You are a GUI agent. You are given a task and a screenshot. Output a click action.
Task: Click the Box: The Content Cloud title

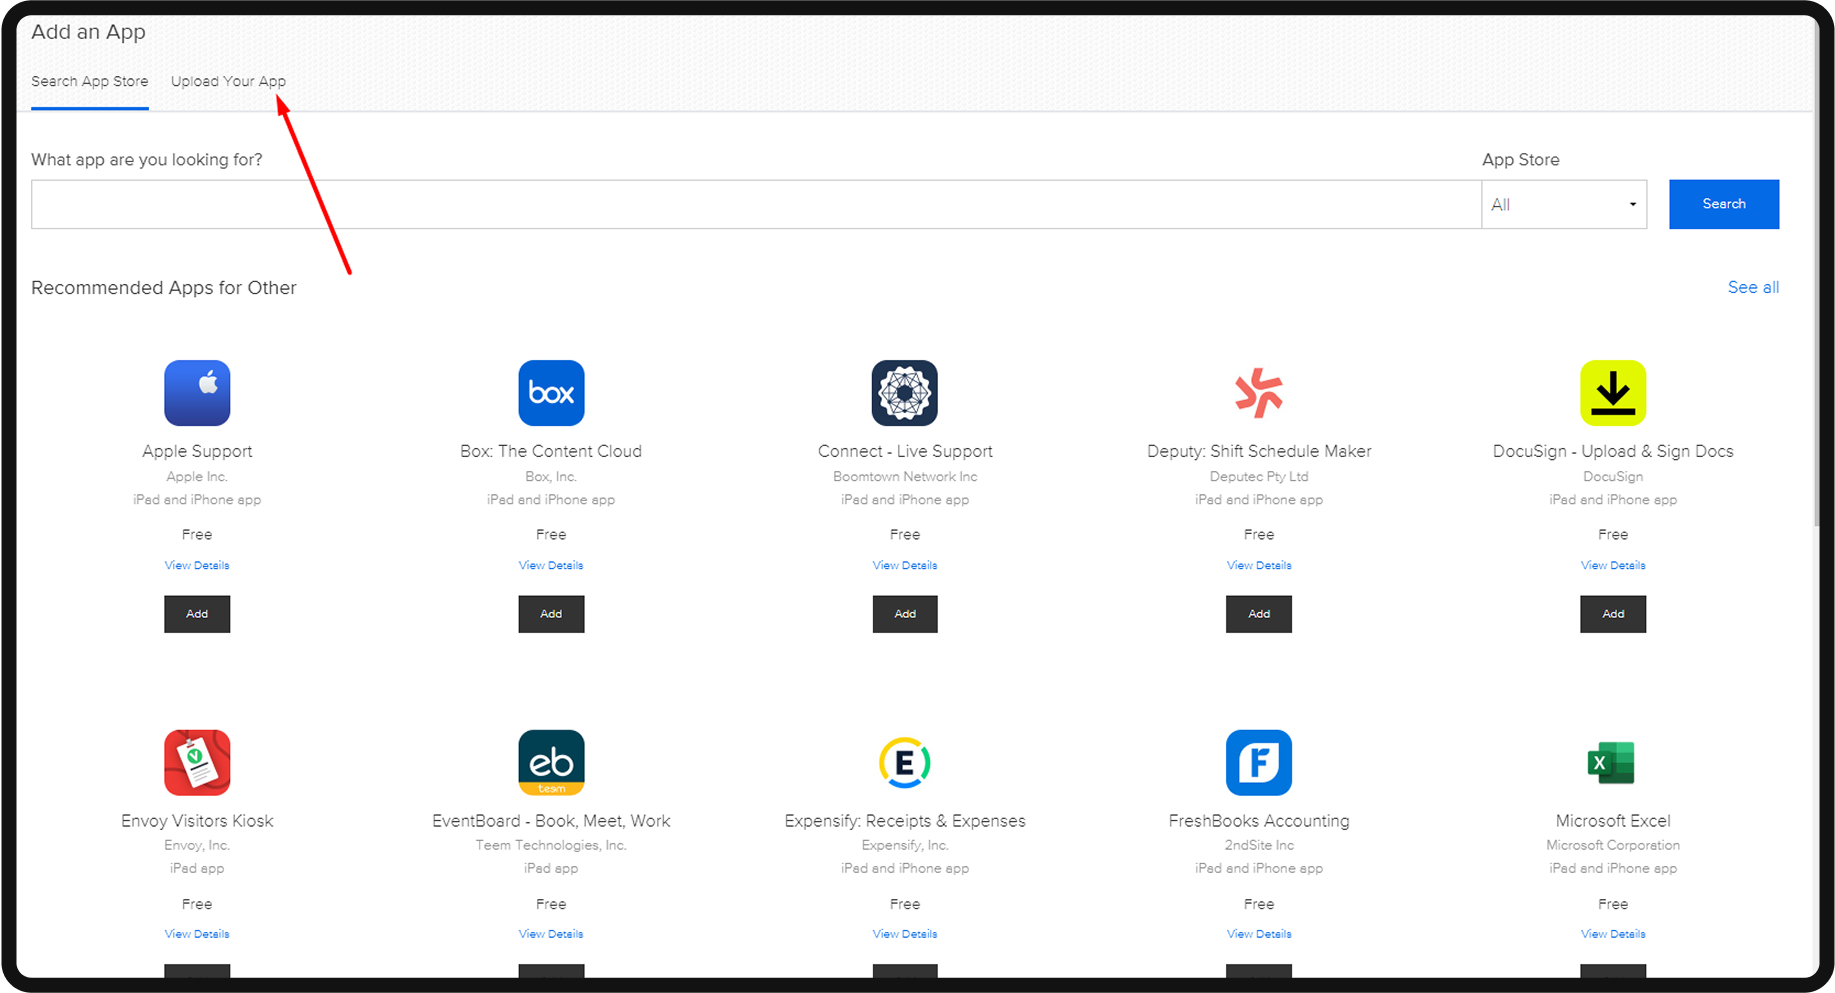551,451
